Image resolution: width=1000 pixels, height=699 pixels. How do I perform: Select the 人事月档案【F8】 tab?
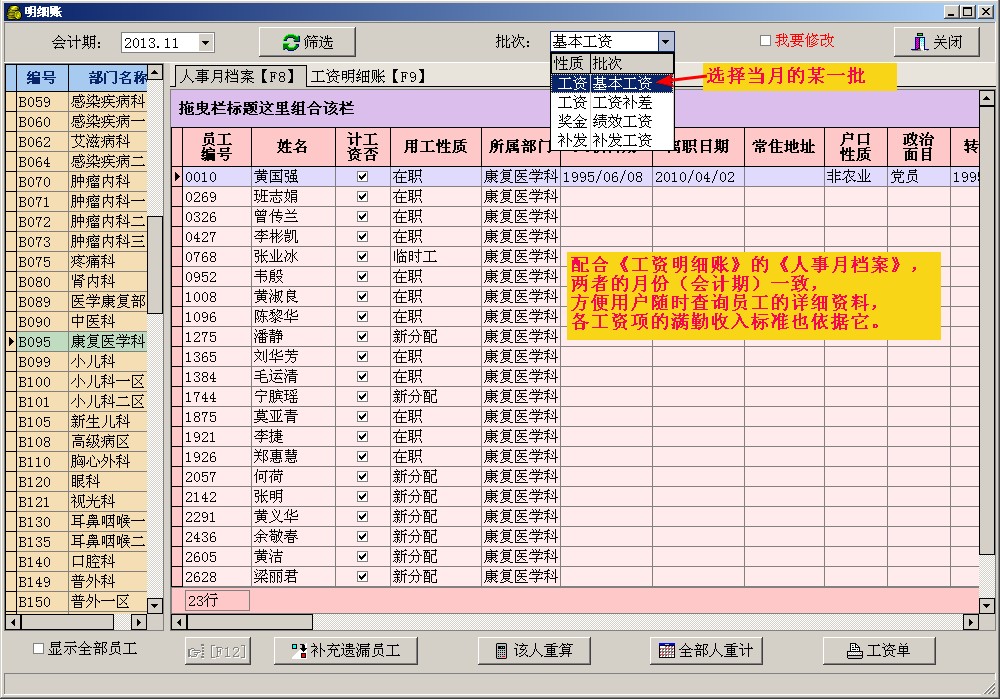(237, 76)
